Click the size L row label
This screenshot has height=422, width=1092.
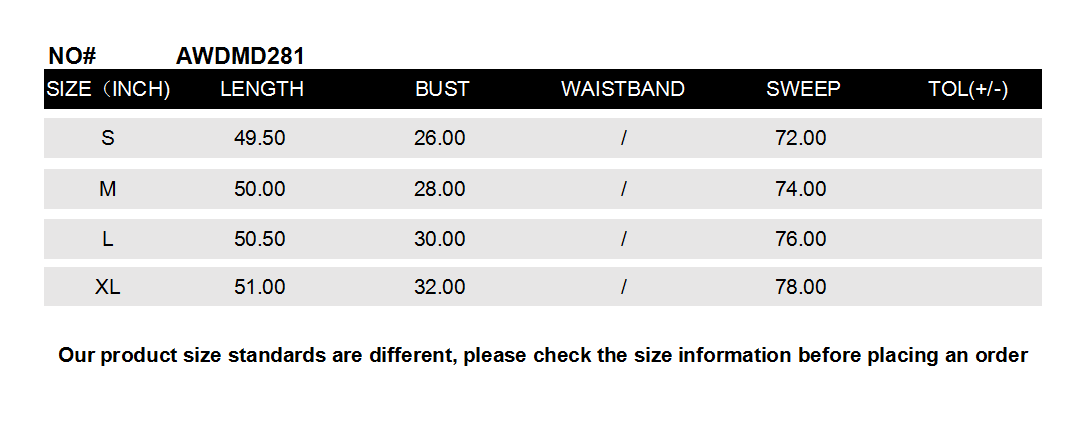click(x=108, y=239)
